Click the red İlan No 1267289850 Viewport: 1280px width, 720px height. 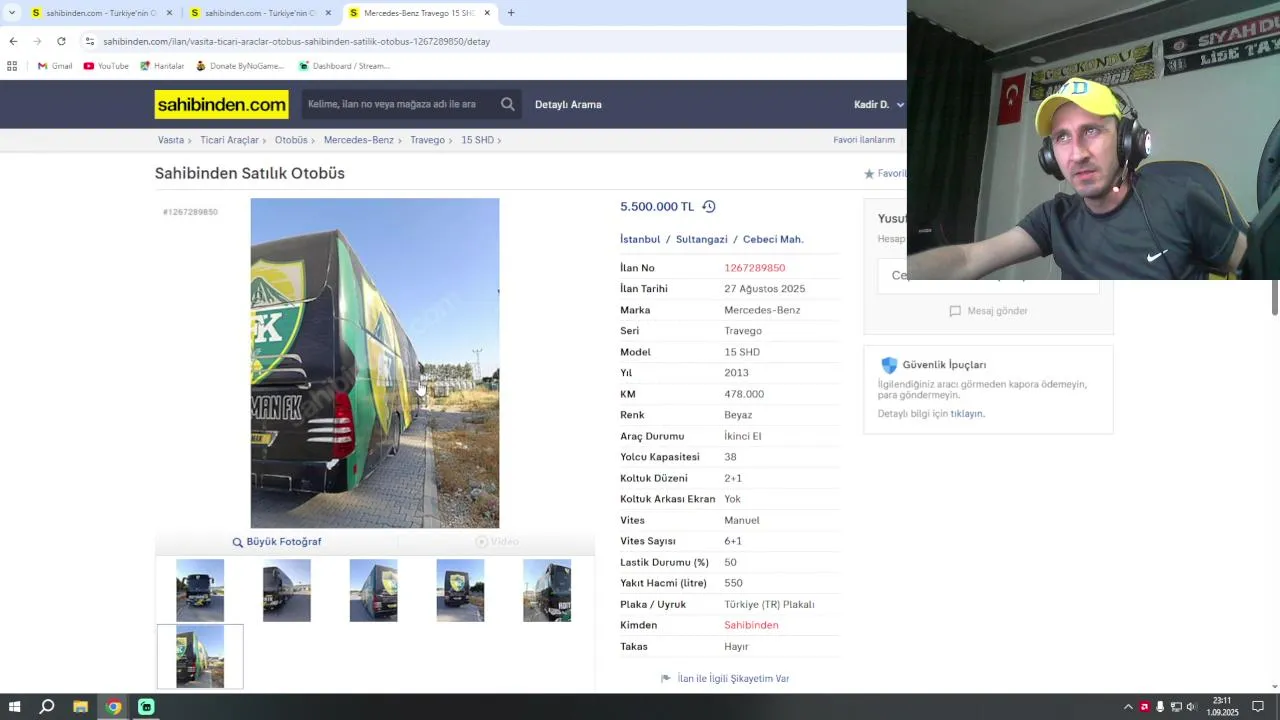click(x=755, y=268)
